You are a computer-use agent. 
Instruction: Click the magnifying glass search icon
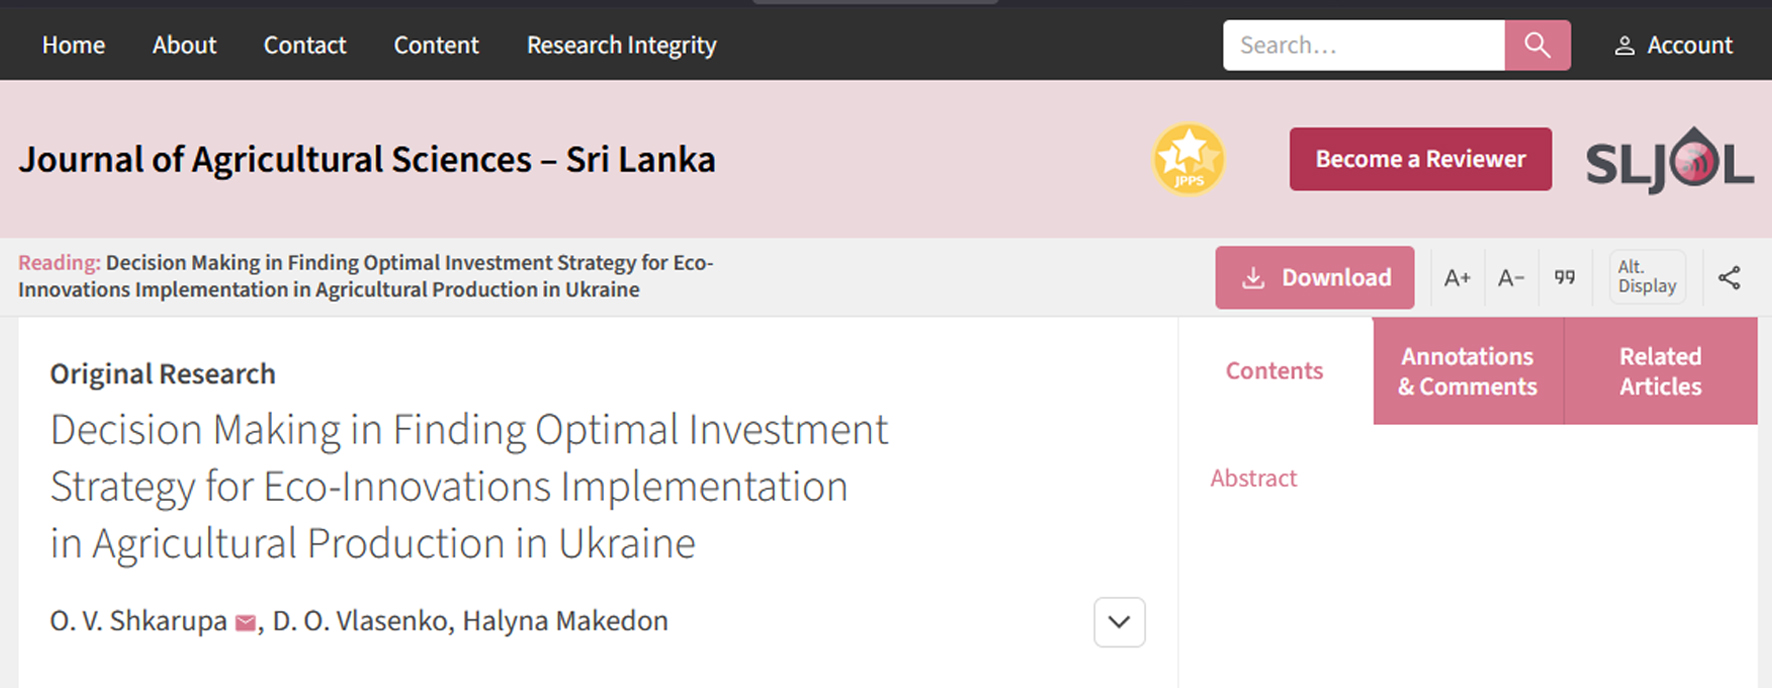coord(1537,45)
